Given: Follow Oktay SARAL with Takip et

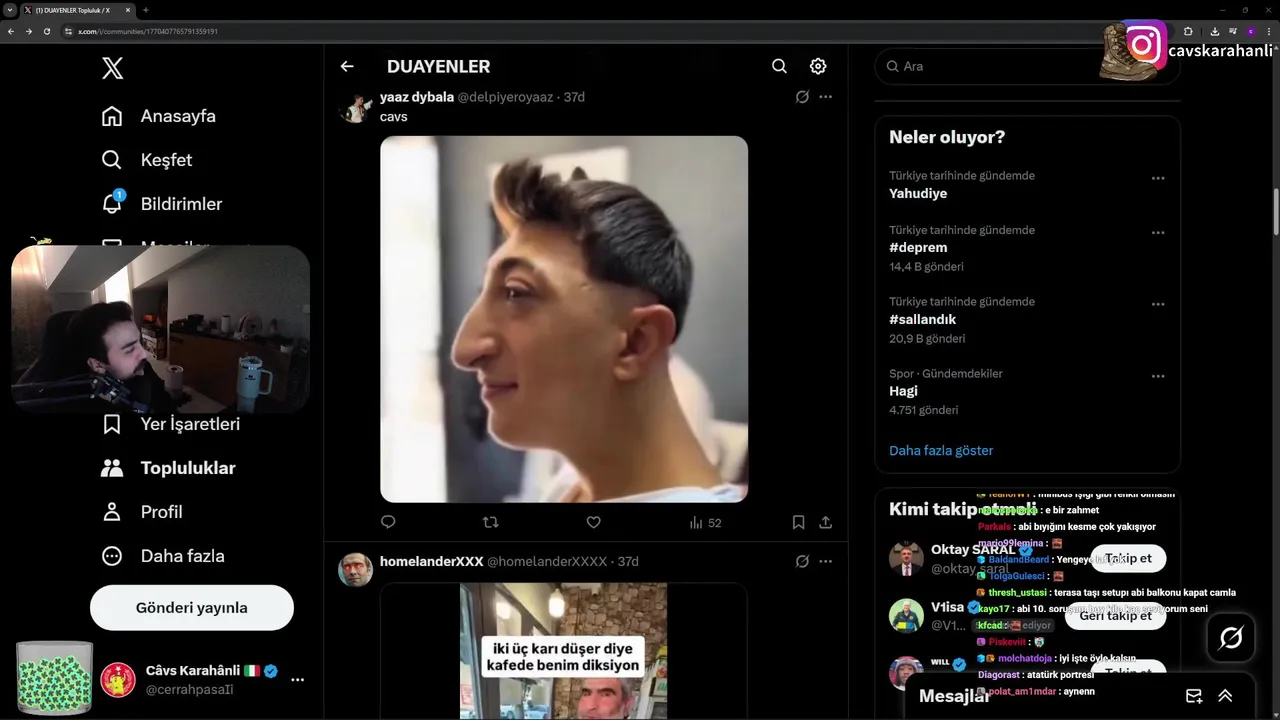Looking at the screenshot, I should (x=1128, y=558).
